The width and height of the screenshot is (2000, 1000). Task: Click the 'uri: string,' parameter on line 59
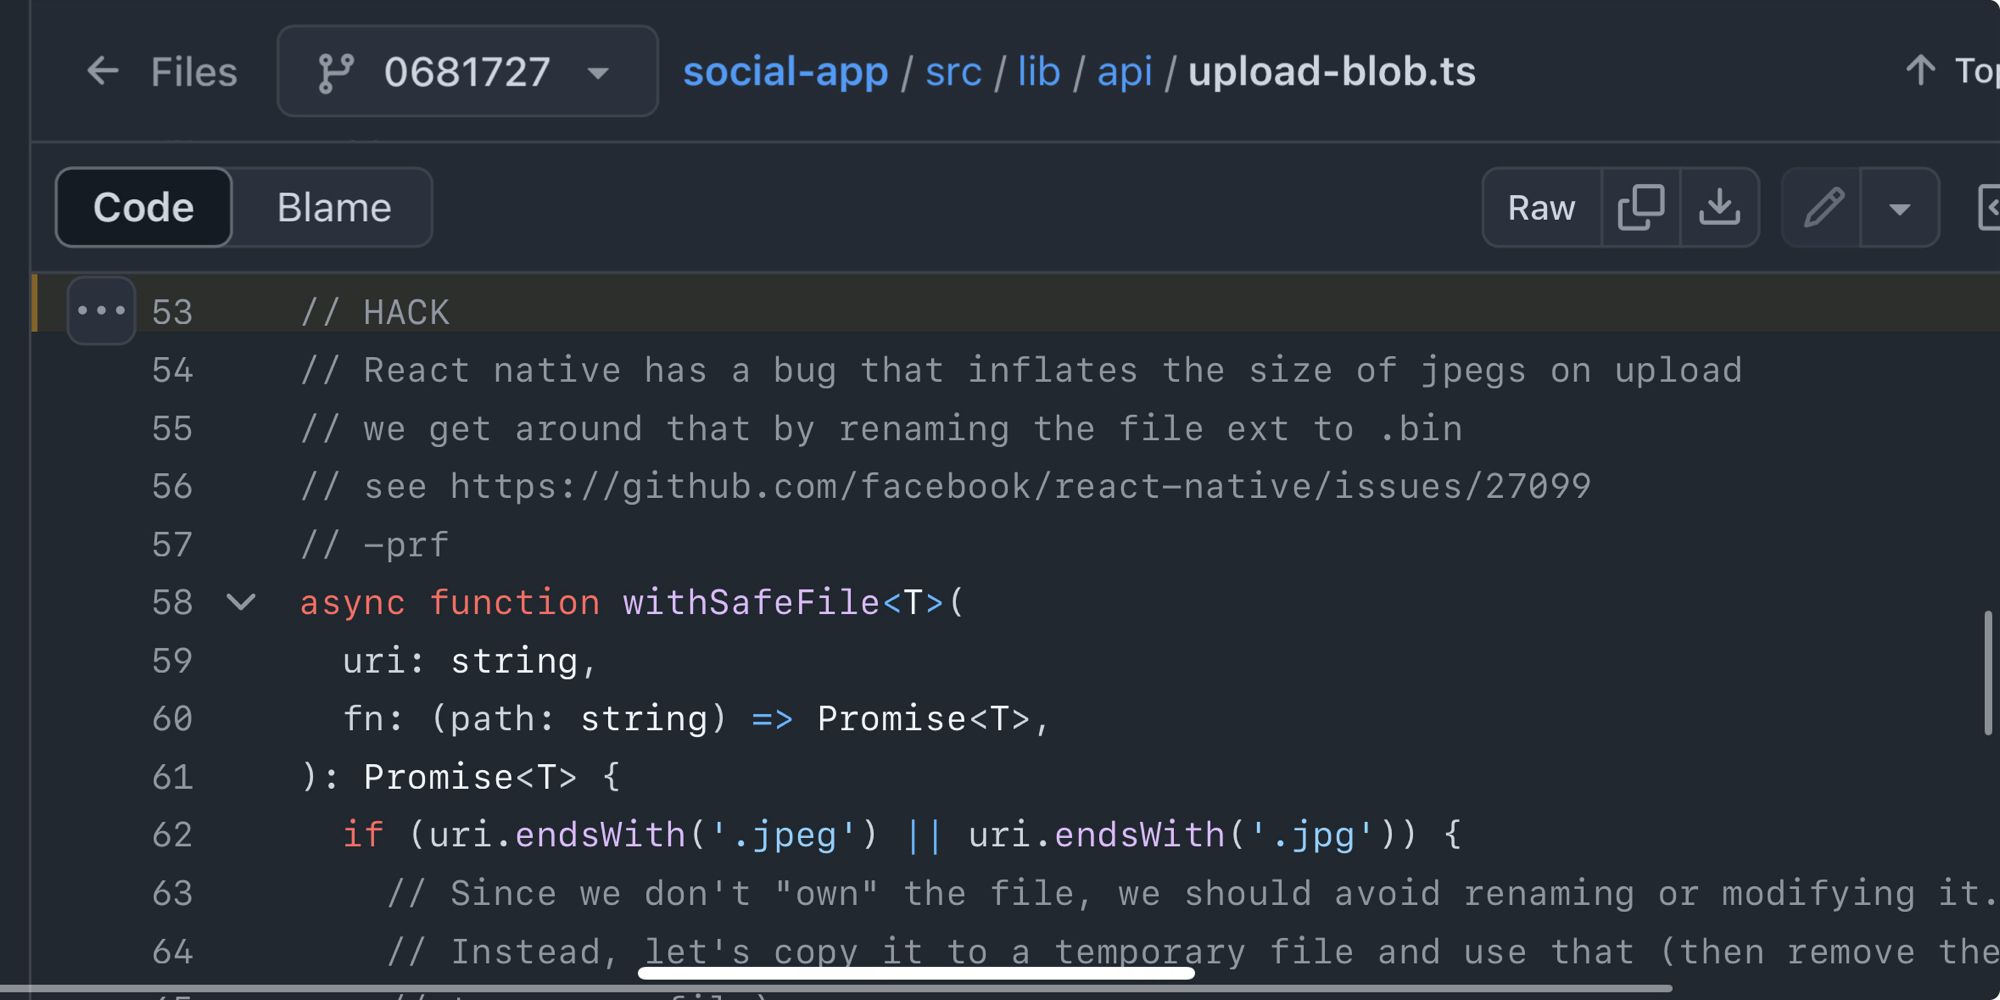coord(470,660)
